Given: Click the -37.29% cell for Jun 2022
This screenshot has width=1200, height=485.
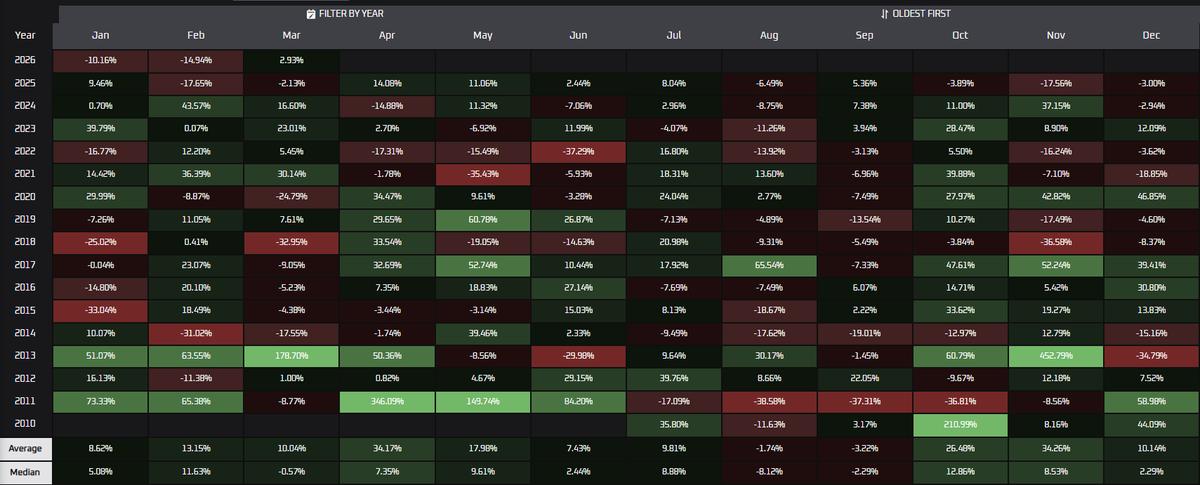Looking at the screenshot, I should [x=578, y=151].
